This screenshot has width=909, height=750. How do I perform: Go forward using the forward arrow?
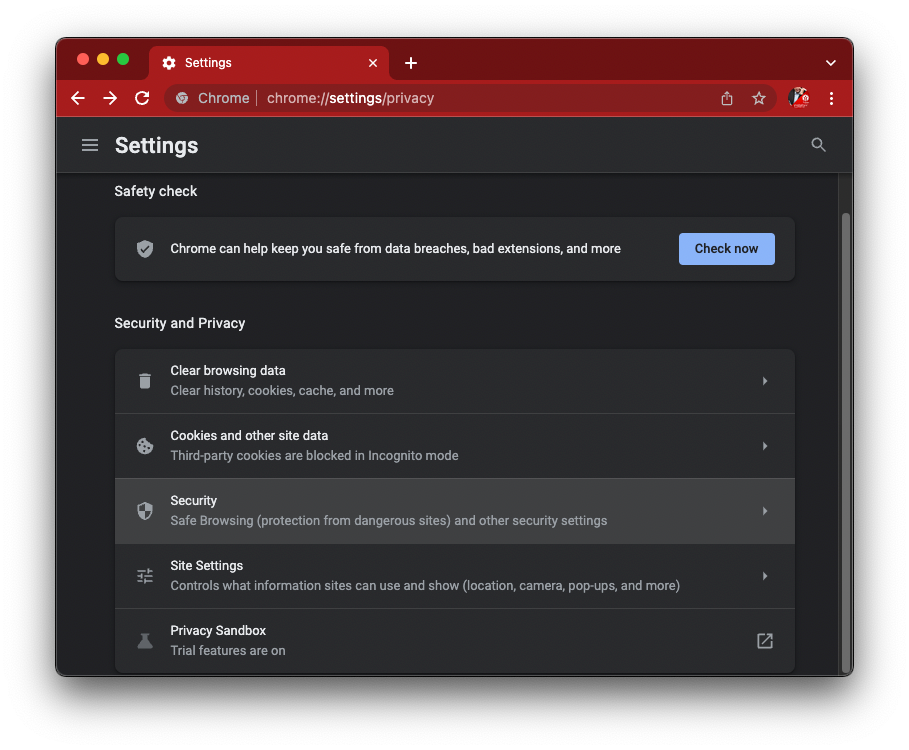[x=110, y=98]
